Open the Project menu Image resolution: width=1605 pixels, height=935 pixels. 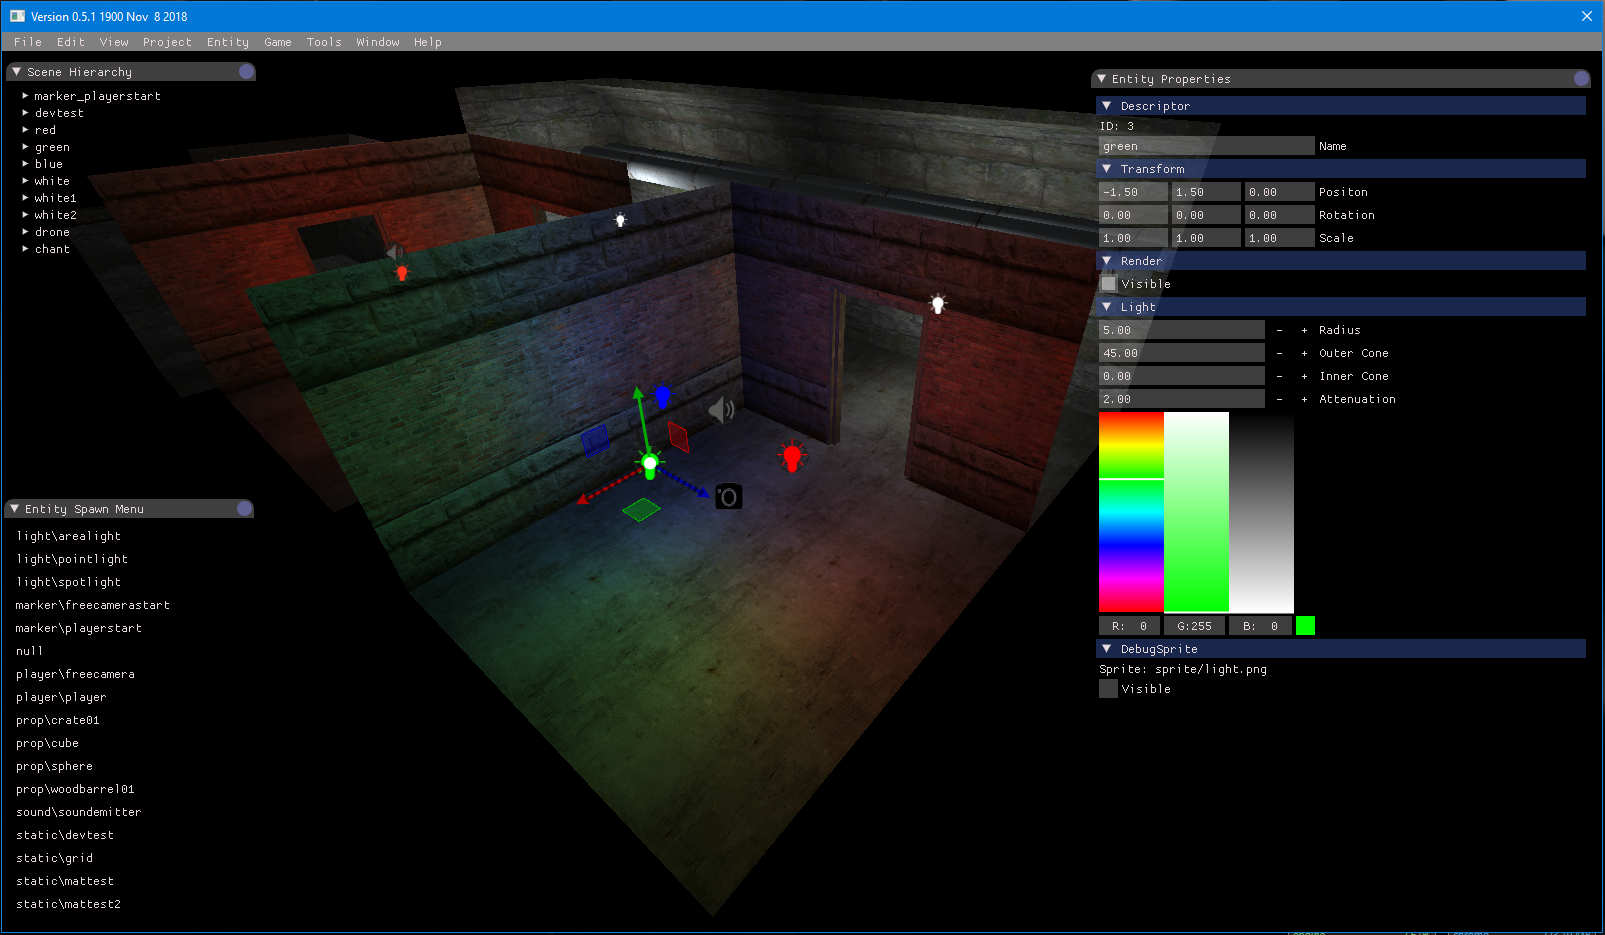click(167, 42)
